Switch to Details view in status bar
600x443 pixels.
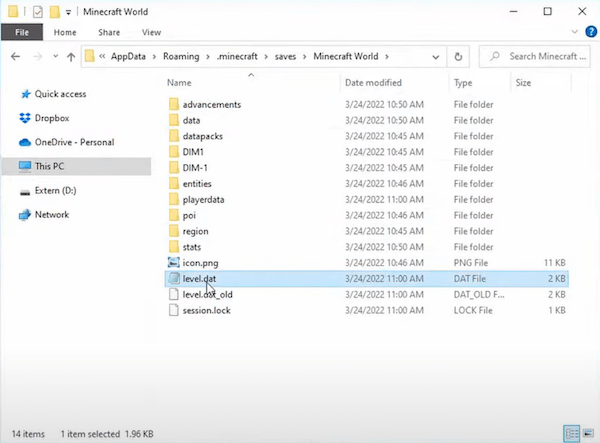click(572, 434)
